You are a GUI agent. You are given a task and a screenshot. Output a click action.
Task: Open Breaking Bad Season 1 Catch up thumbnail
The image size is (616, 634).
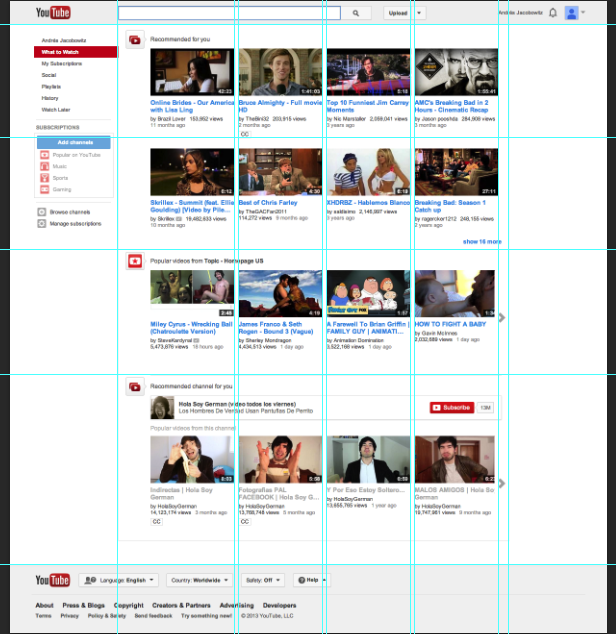pyautogui.click(x=457, y=172)
